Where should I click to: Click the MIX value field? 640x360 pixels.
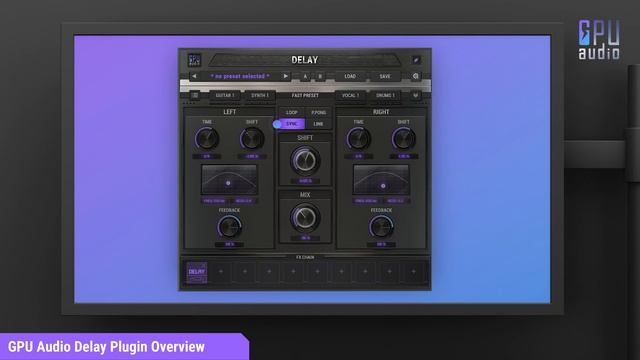click(x=305, y=238)
